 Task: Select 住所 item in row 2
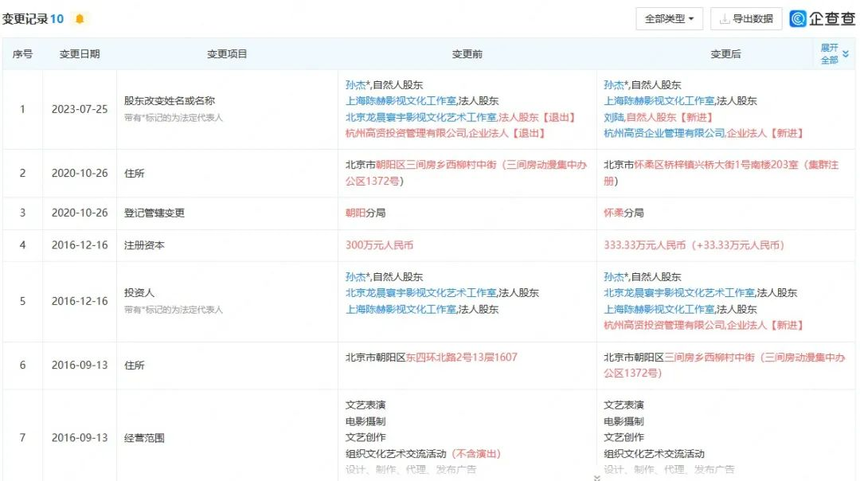(x=134, y=173)
